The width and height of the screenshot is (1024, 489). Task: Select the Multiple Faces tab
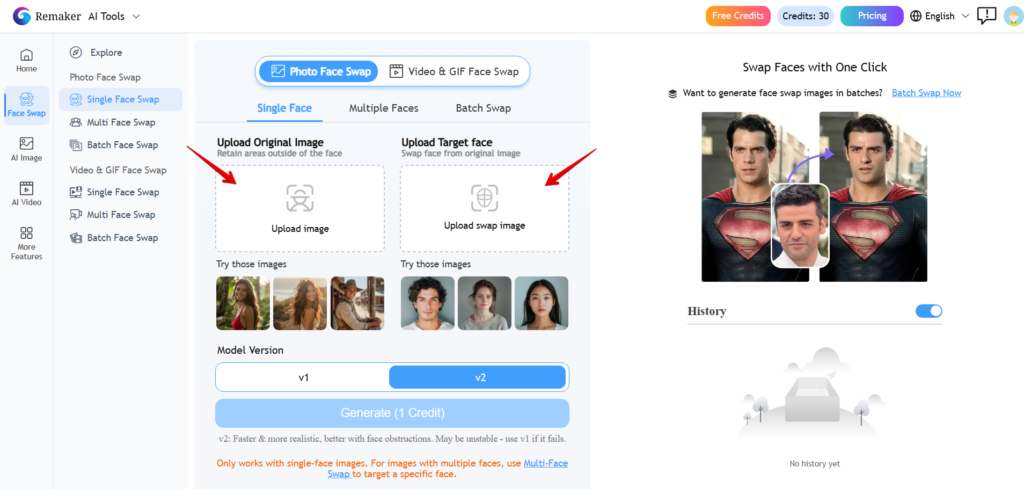pos(383,108)
